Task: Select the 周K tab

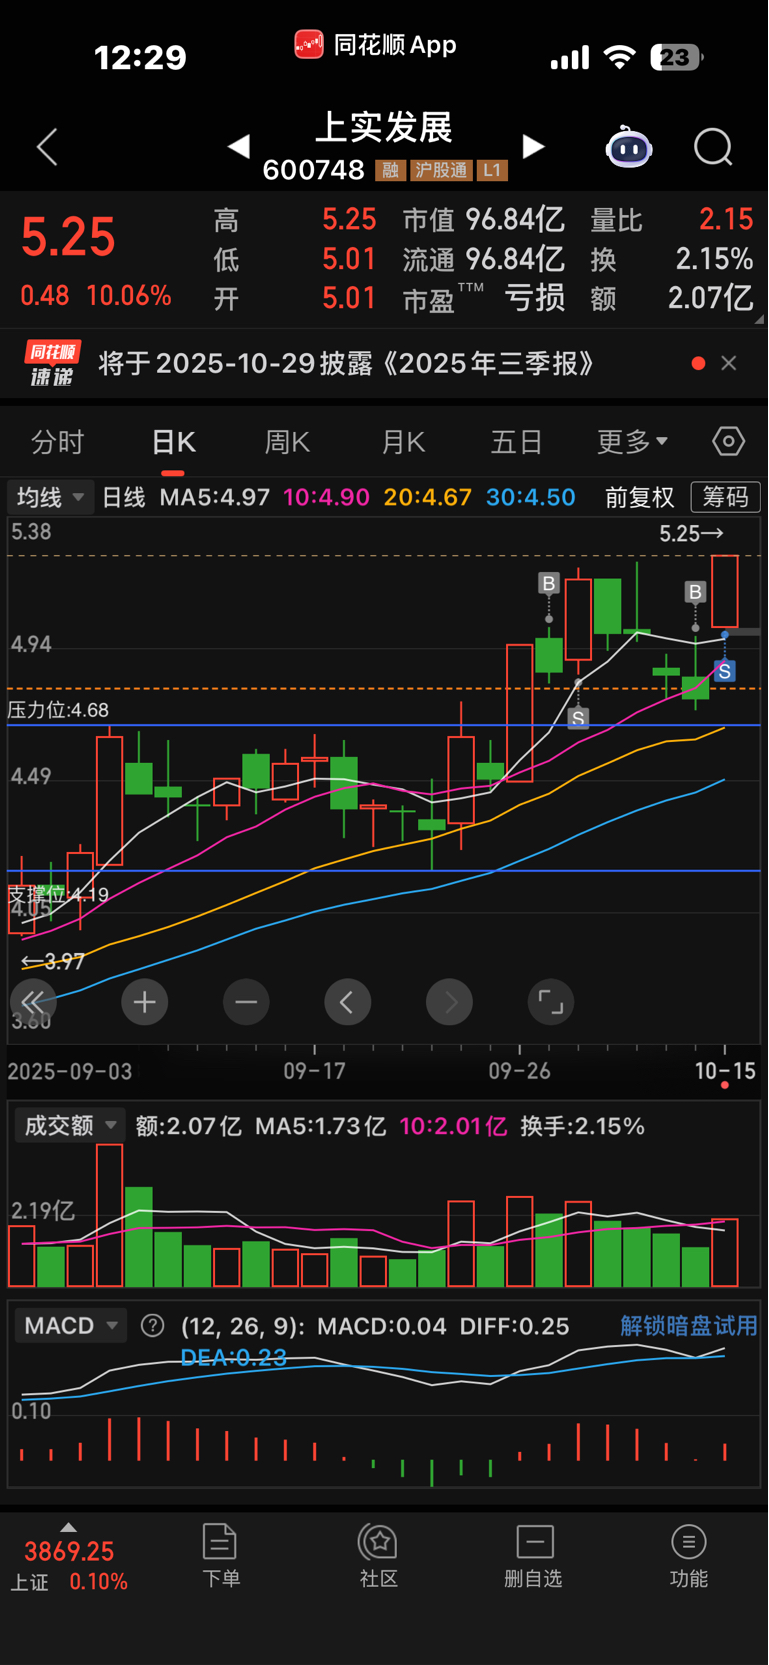Action: click(287, 442)
